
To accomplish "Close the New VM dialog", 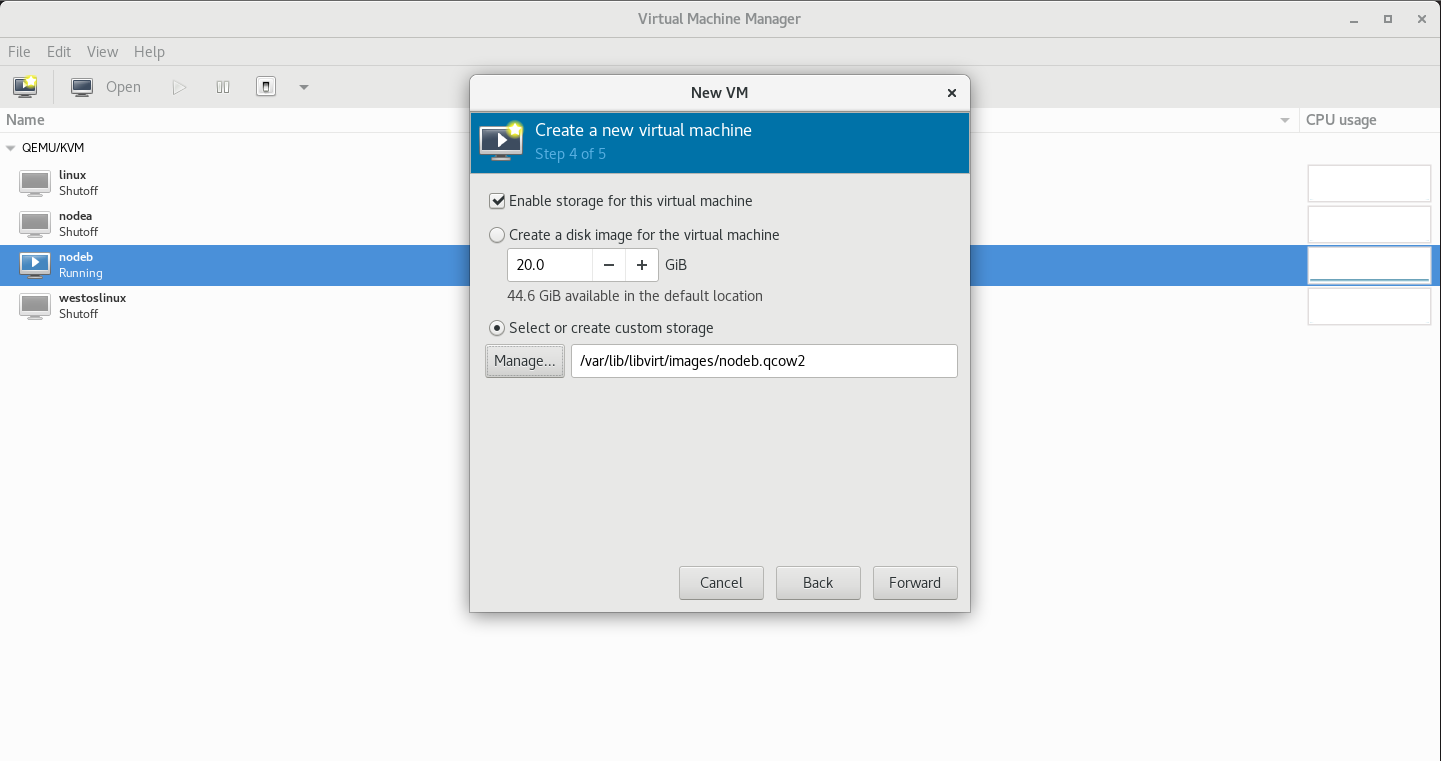I will 952,93.
